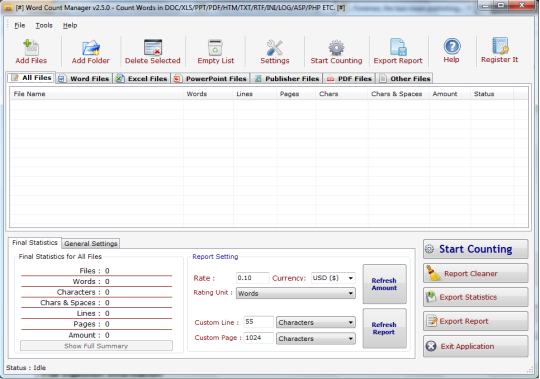Viewport: 540px width, 379px height.
Task: Click the broom icon on Report Cleaner
Action: click(x=433, y=273)
